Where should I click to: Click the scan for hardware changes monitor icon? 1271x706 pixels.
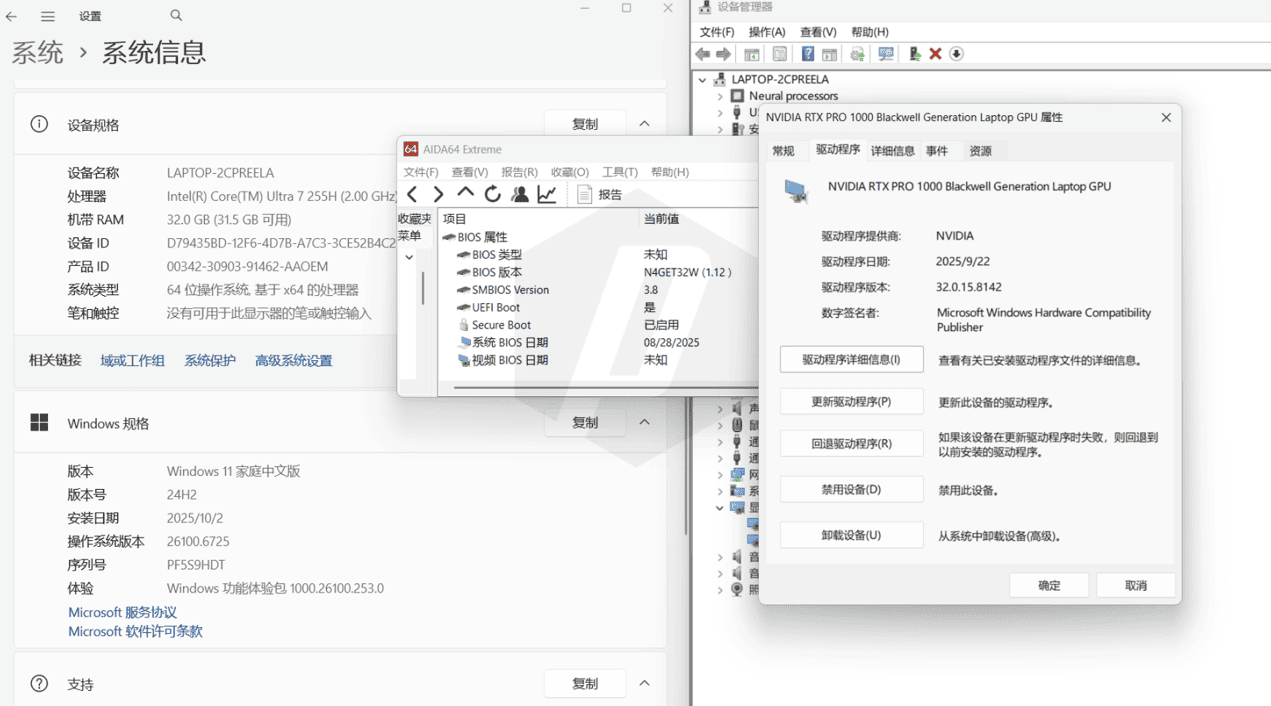885,54
